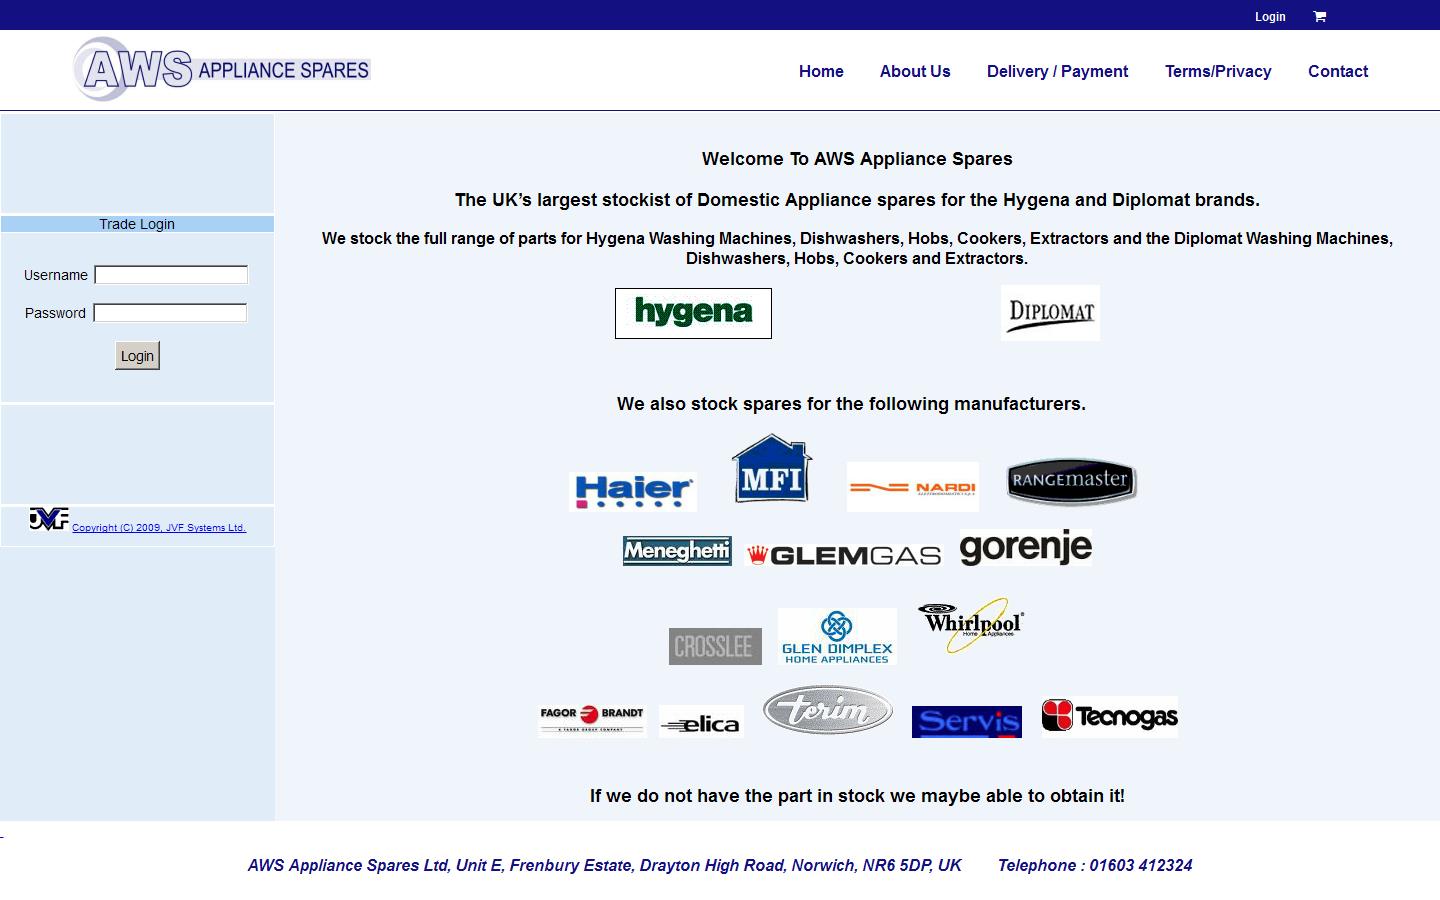Select the Servis brand logo
This screenshot has width=1440, height=900.
966,719
